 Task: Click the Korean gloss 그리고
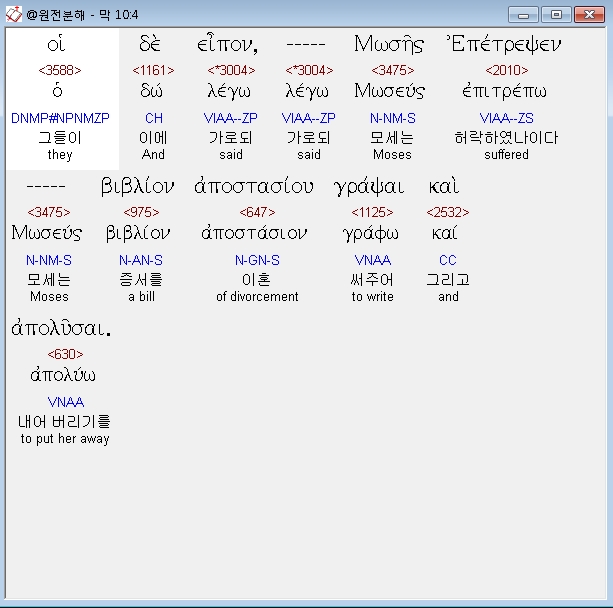coord(448,280)
